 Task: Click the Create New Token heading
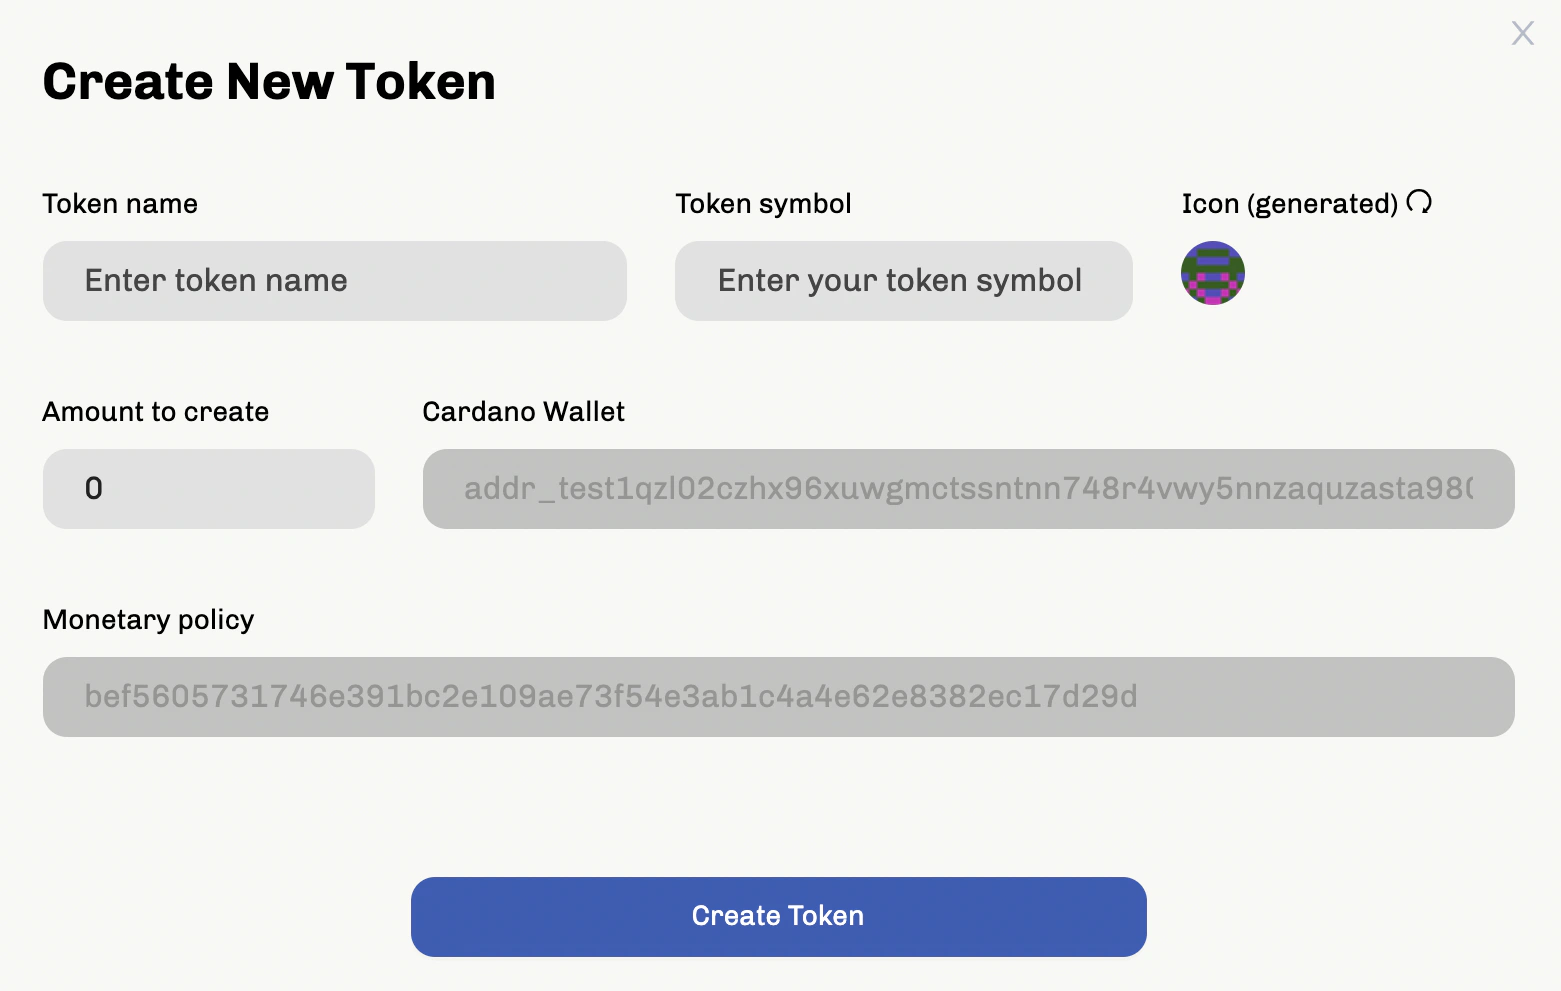[x=269, y=82]
